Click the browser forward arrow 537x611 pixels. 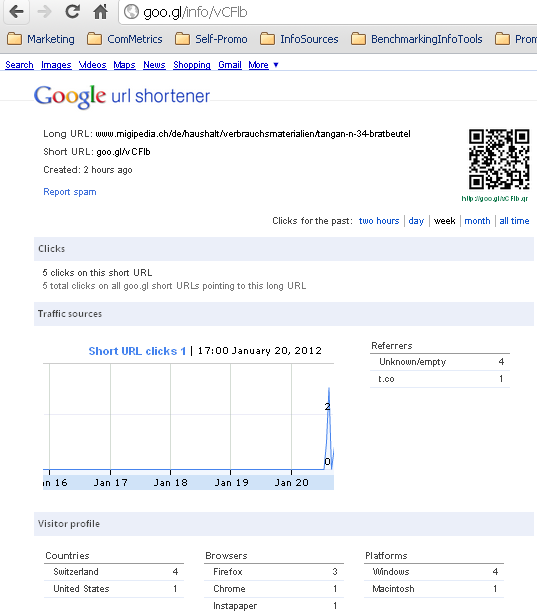(44, 12)
